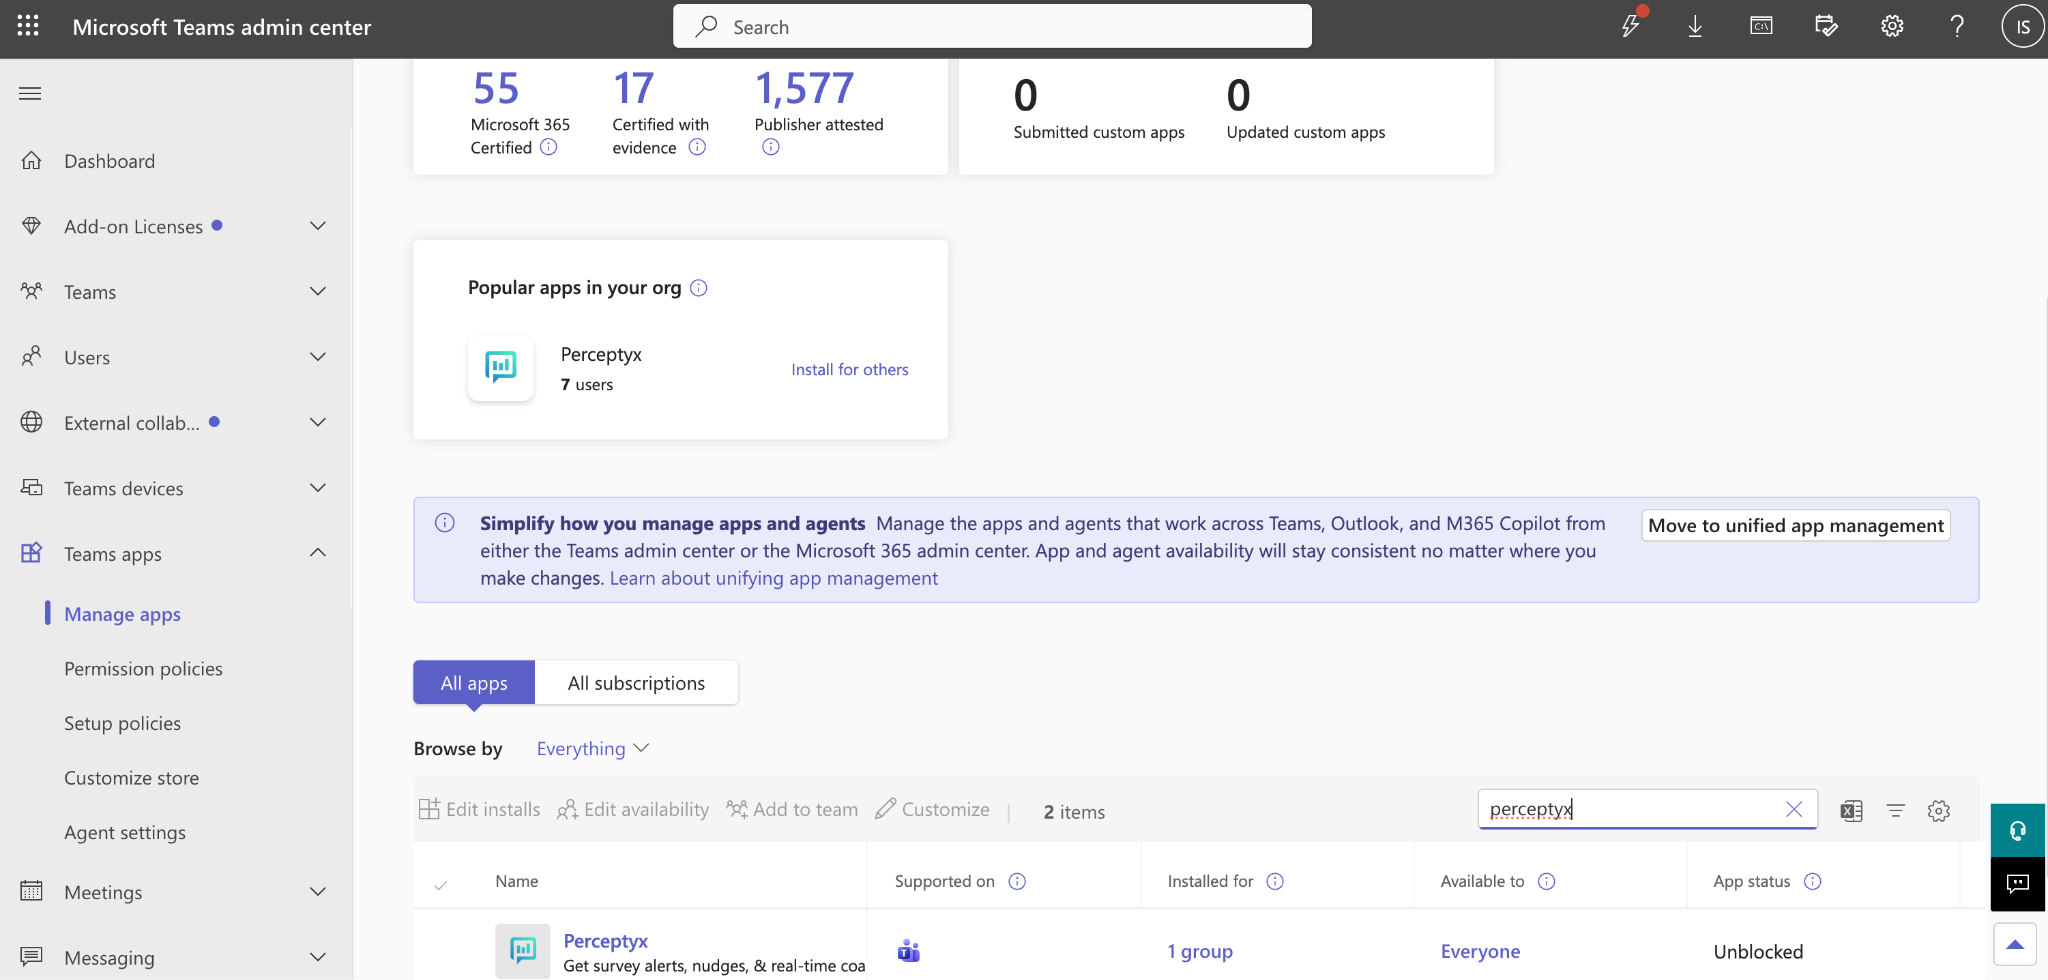Viewport: 2048px width, 980px height.
Task: Click info icon next to Available to column
Action: tap(1546, 881)
